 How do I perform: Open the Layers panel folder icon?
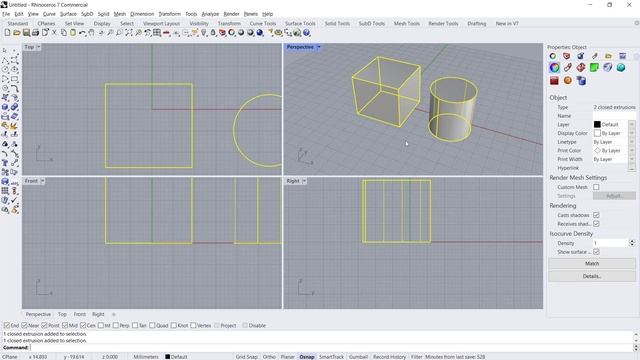click(608, 56)
